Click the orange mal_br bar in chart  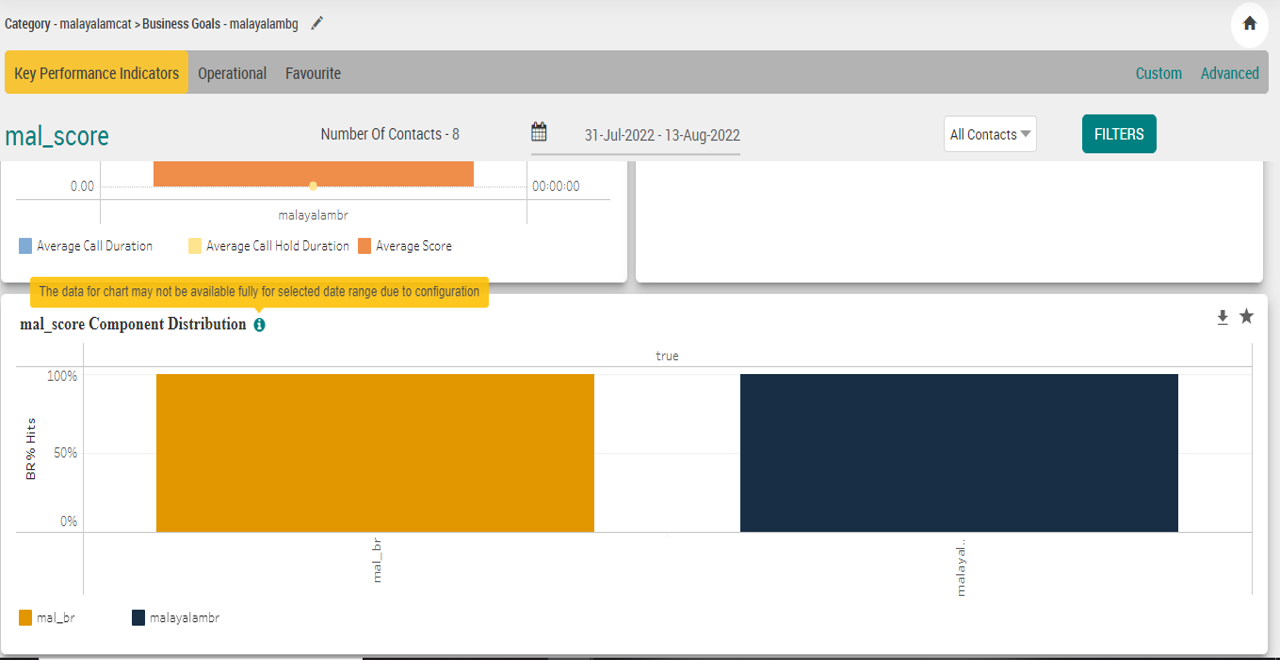pyautogui.click(x=375, y=453)
